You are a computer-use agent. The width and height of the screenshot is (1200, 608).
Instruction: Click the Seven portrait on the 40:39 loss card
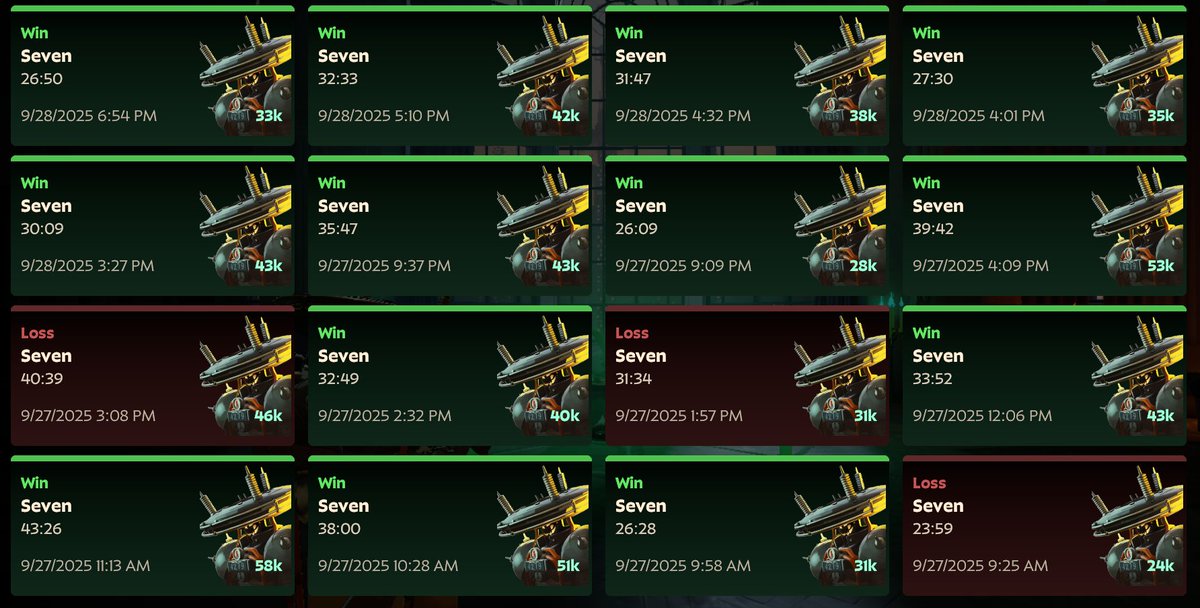point(246,377)
